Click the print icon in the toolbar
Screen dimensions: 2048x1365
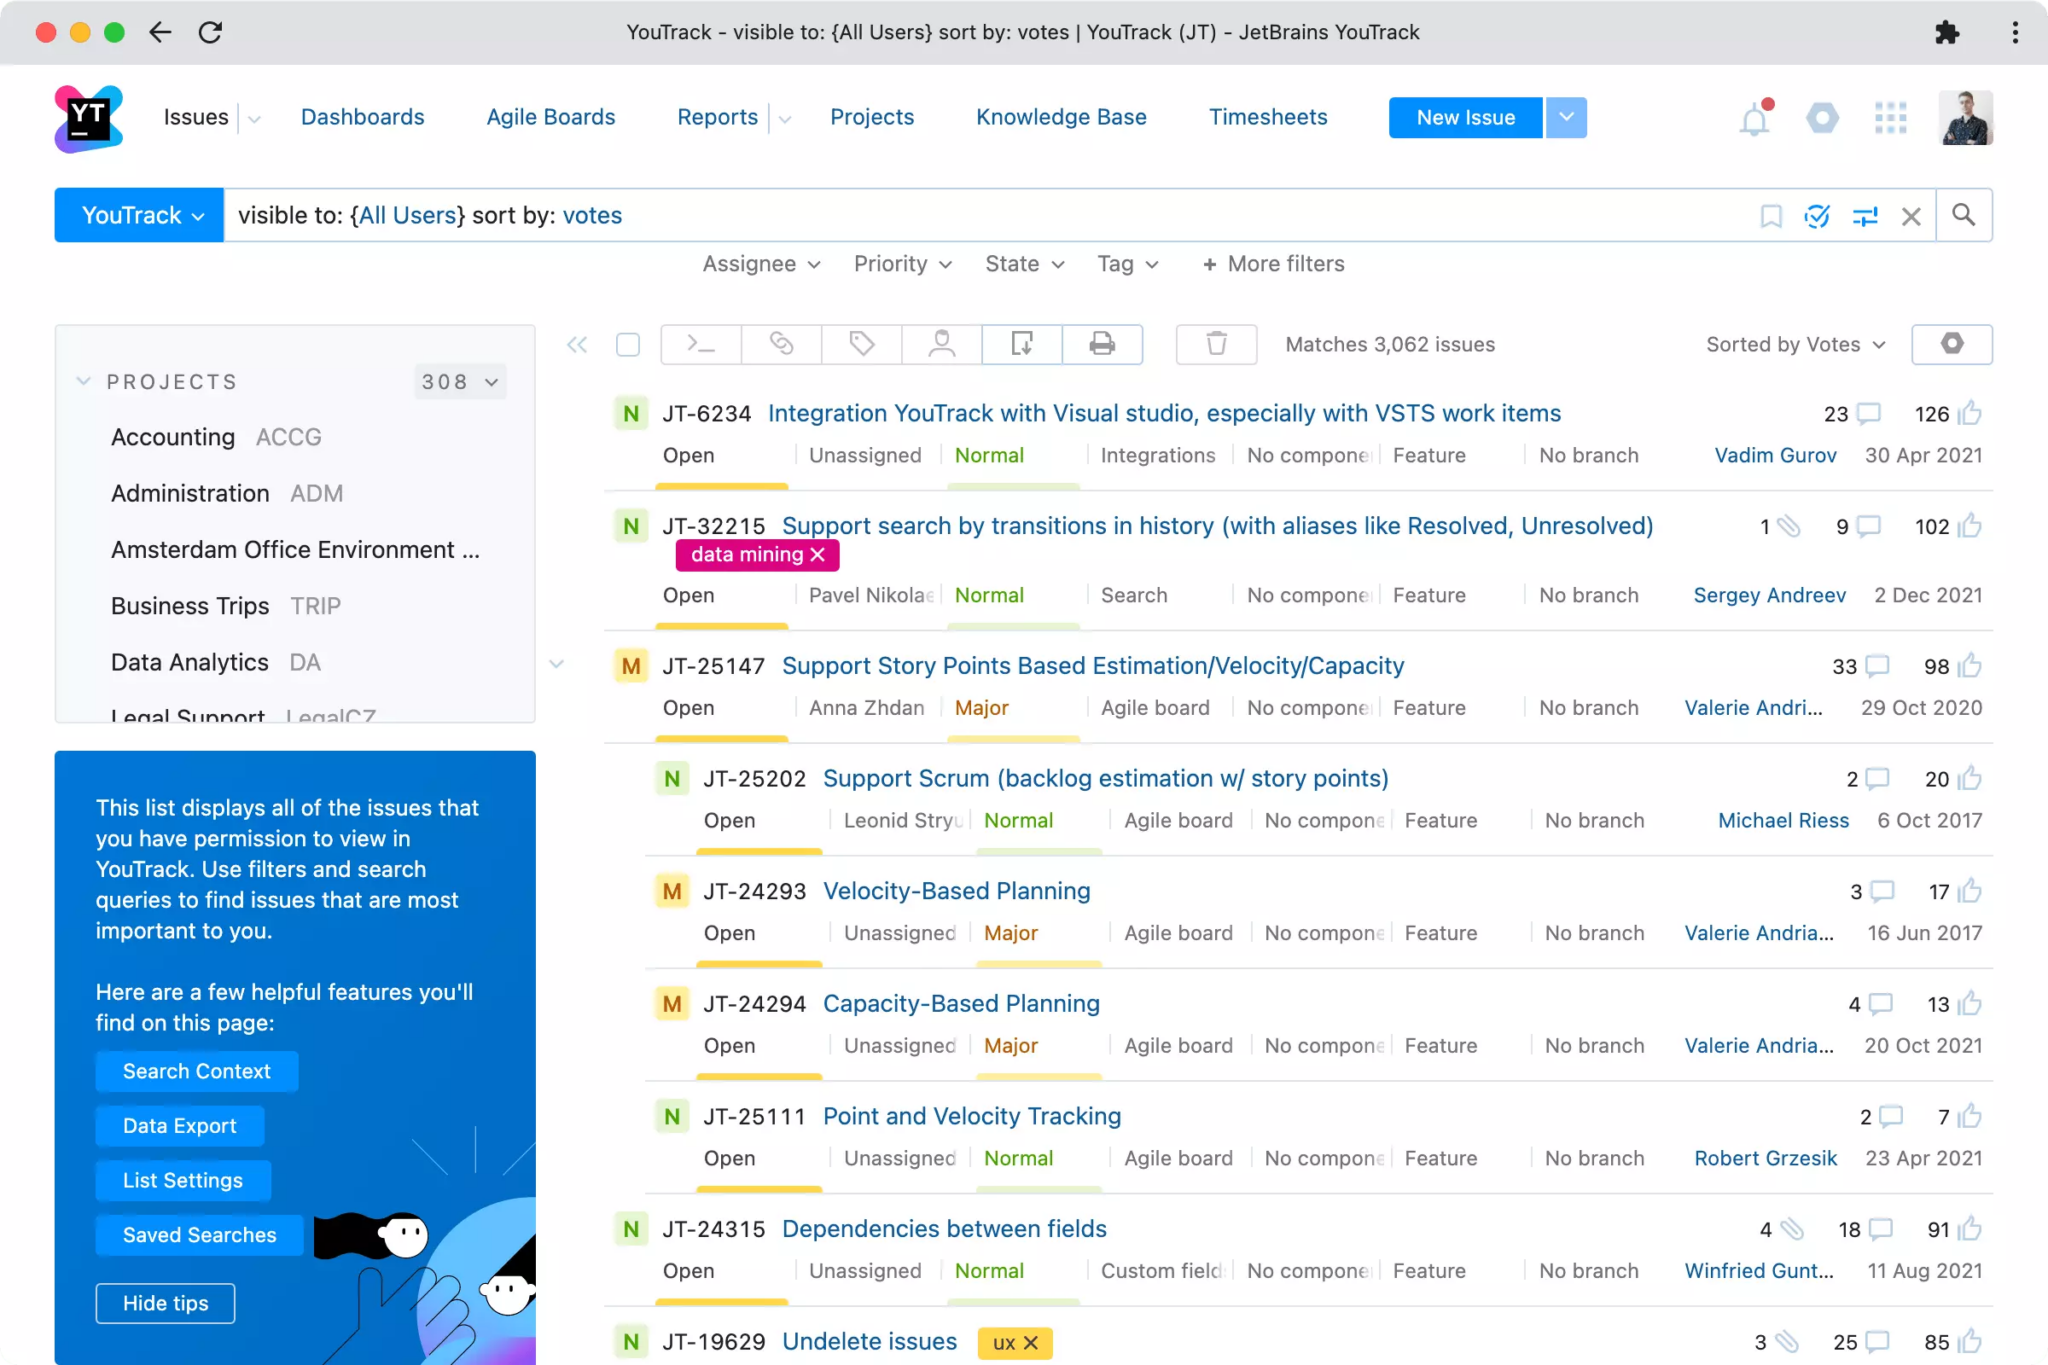click(1101, 344)
